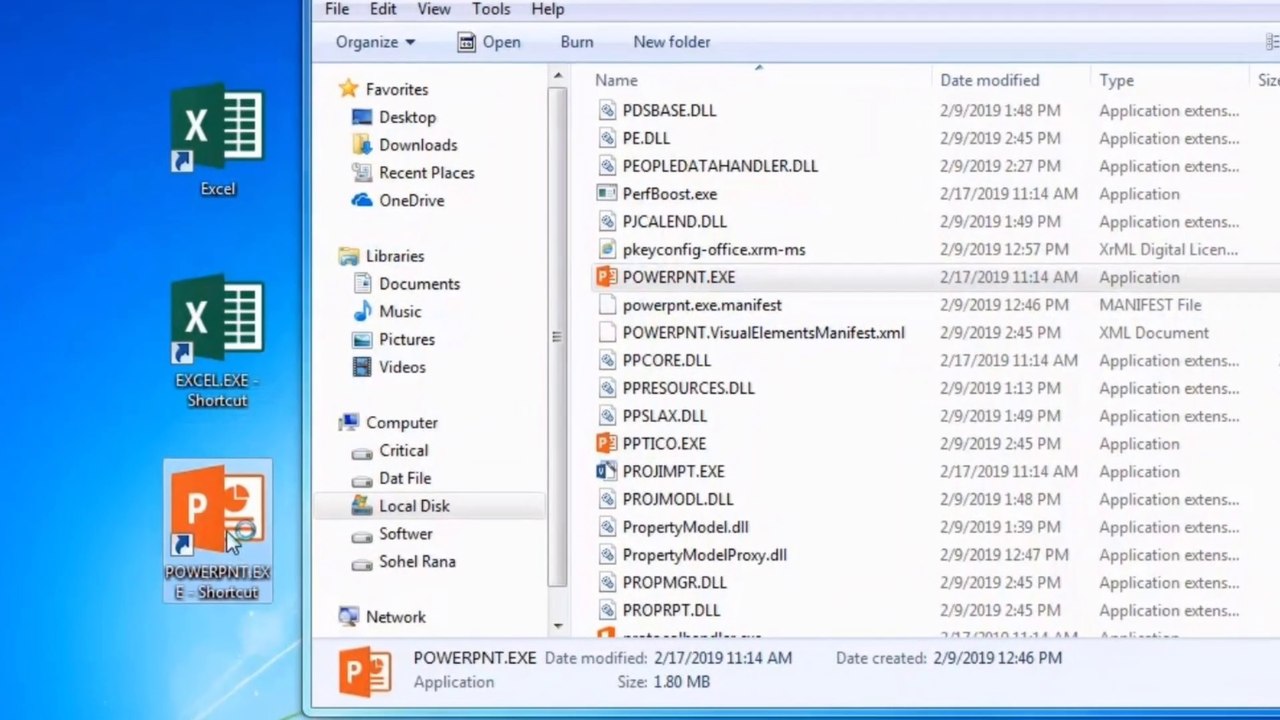Click the Open toolbar button
The height and width of the screenshot is (720, 1280).
tap(489, 42)
